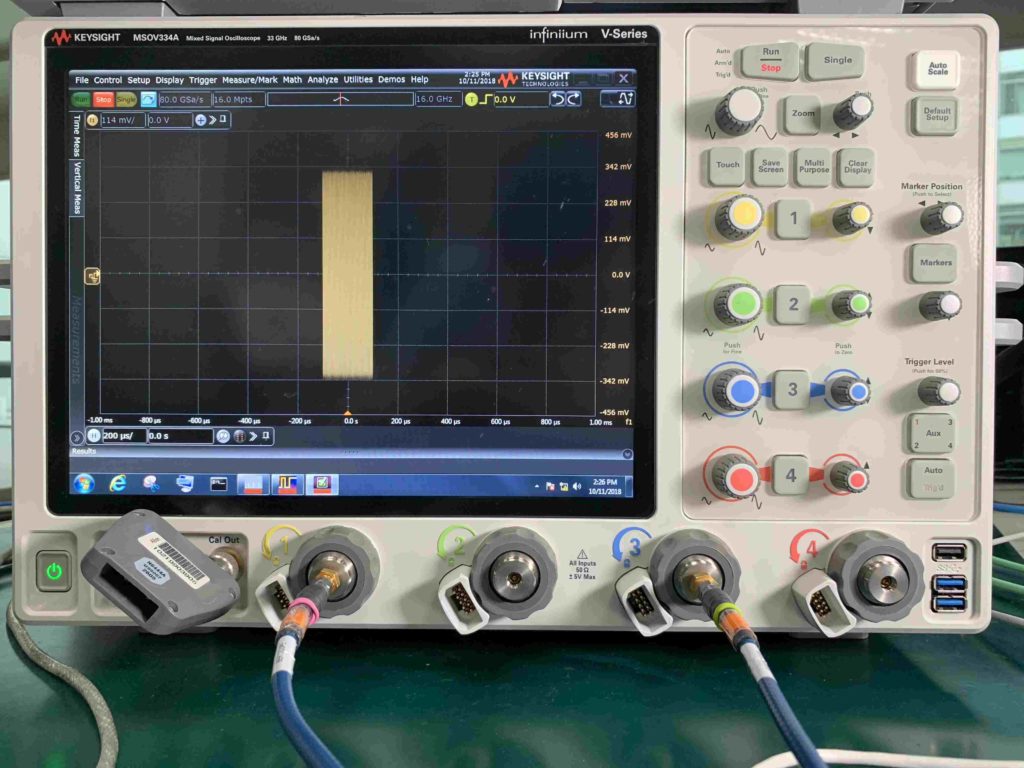
Task: Expand channel 1 settings arrow
Action: coord(212,120)
